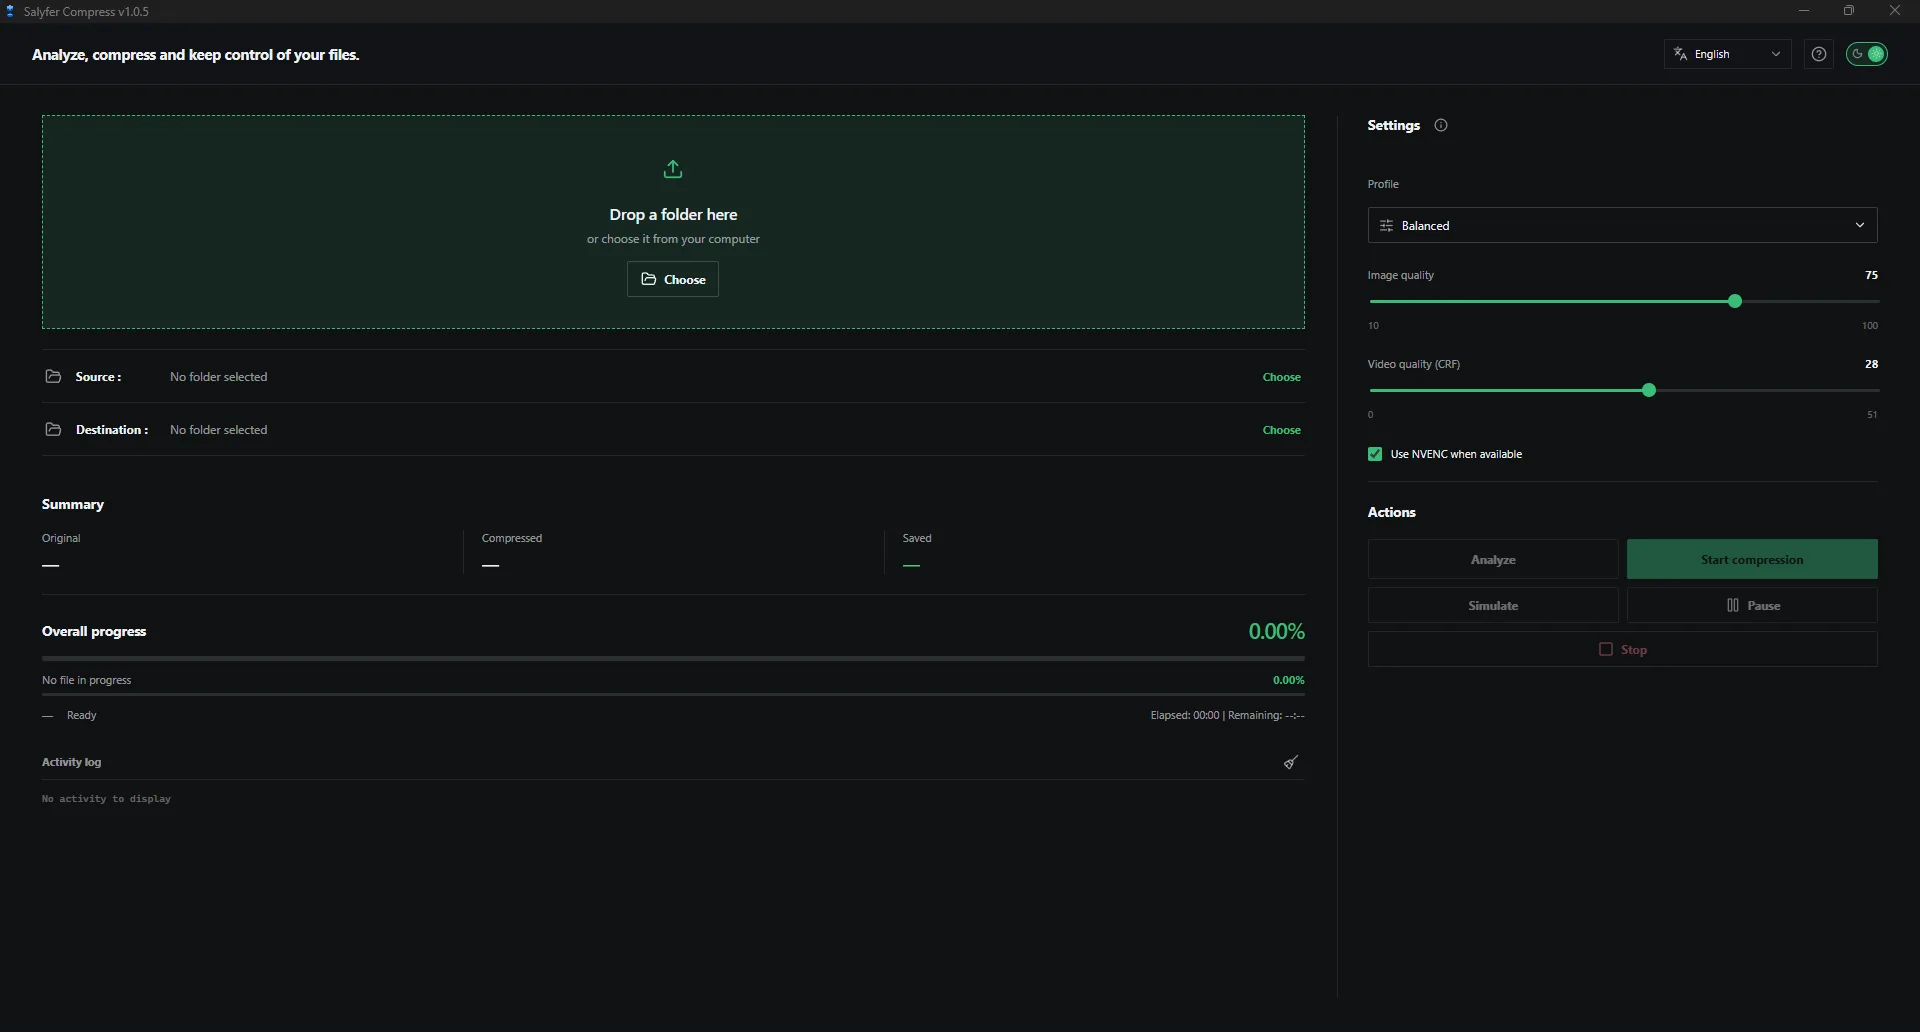The image size is (1920, 1032).
Task: Click the Video quality value '28'
Action: (1871, 364)
